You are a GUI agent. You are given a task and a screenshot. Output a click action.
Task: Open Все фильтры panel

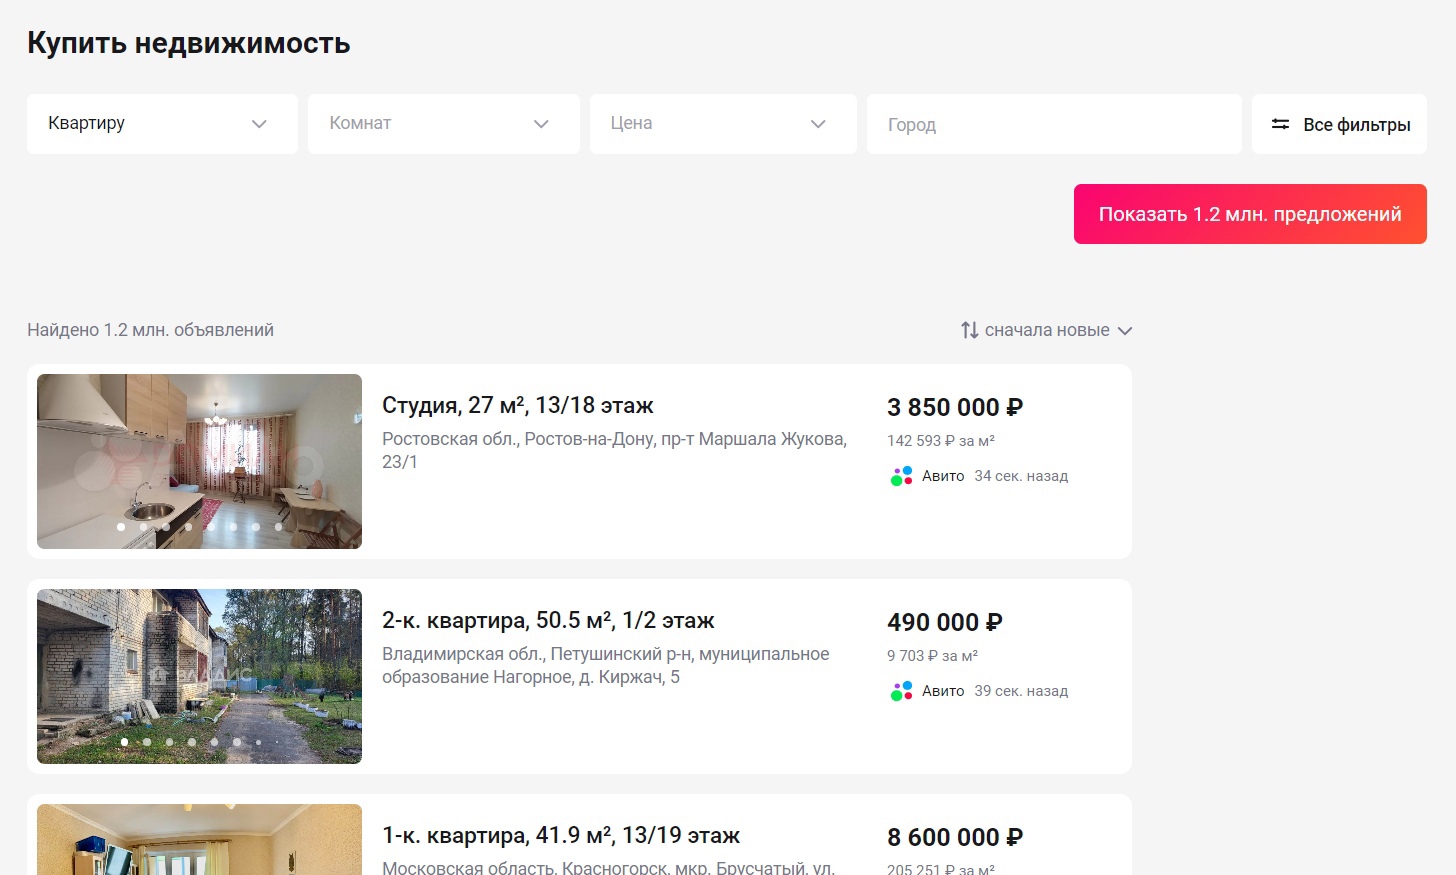[1339, 124]
